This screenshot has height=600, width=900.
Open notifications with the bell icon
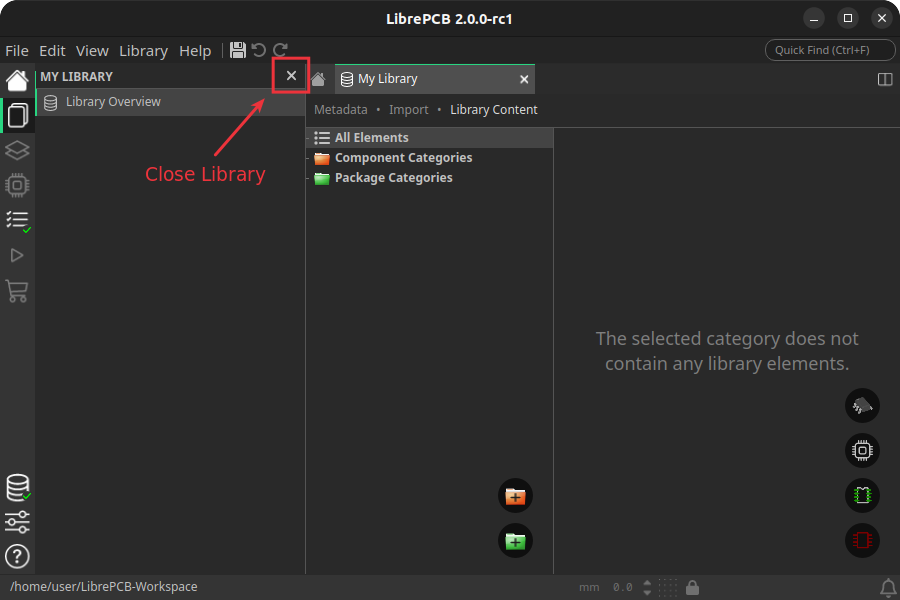pos(887,587)
